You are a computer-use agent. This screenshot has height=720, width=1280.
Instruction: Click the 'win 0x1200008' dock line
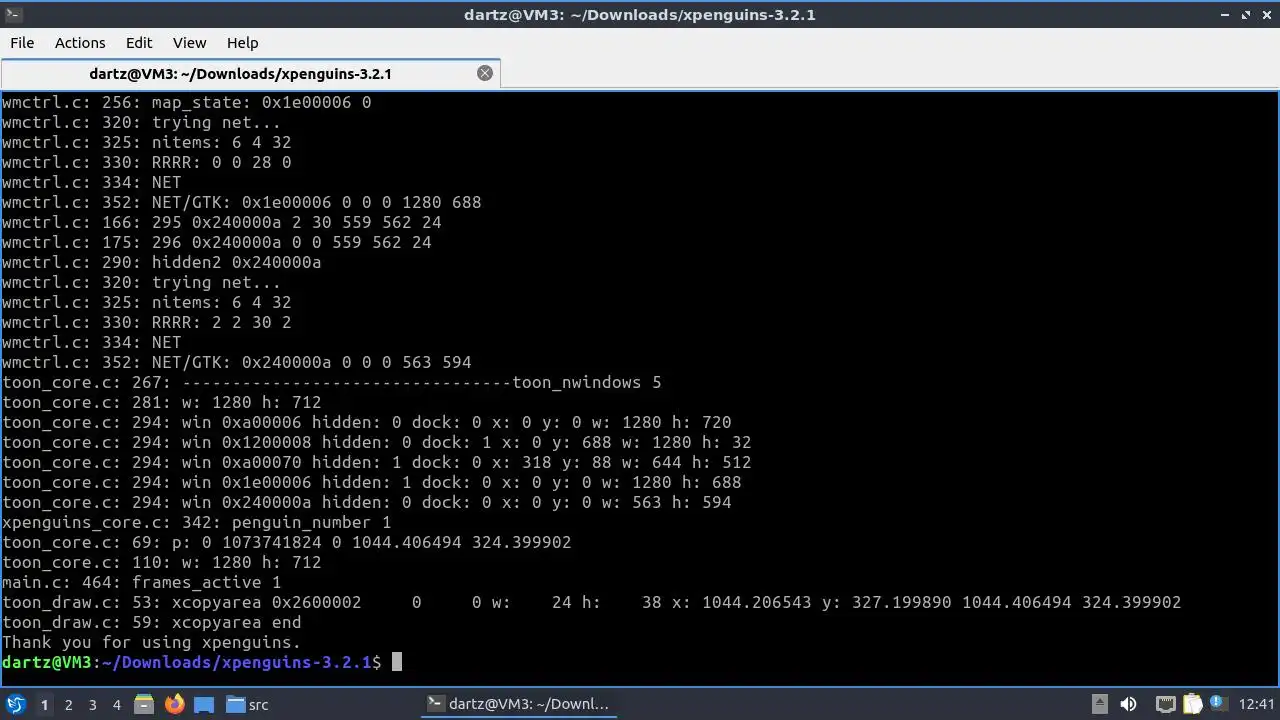click(x=376, y=442)
